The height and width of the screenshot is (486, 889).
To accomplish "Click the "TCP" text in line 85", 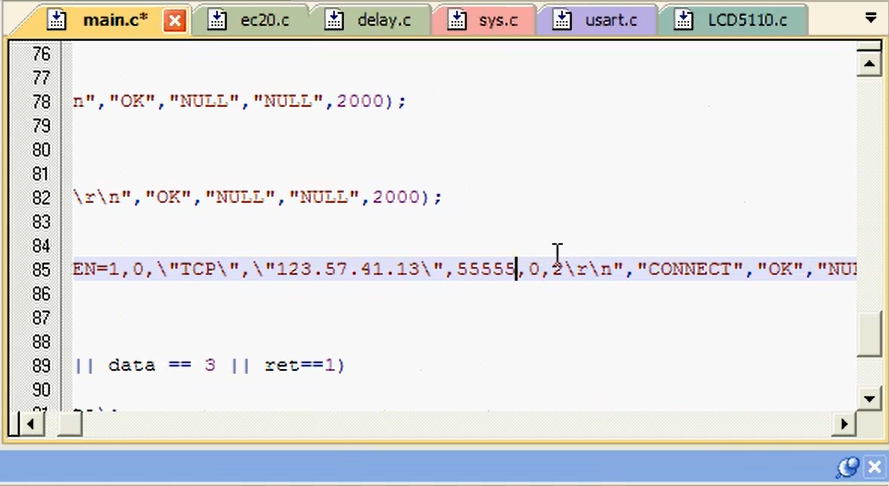I will 198,269.
